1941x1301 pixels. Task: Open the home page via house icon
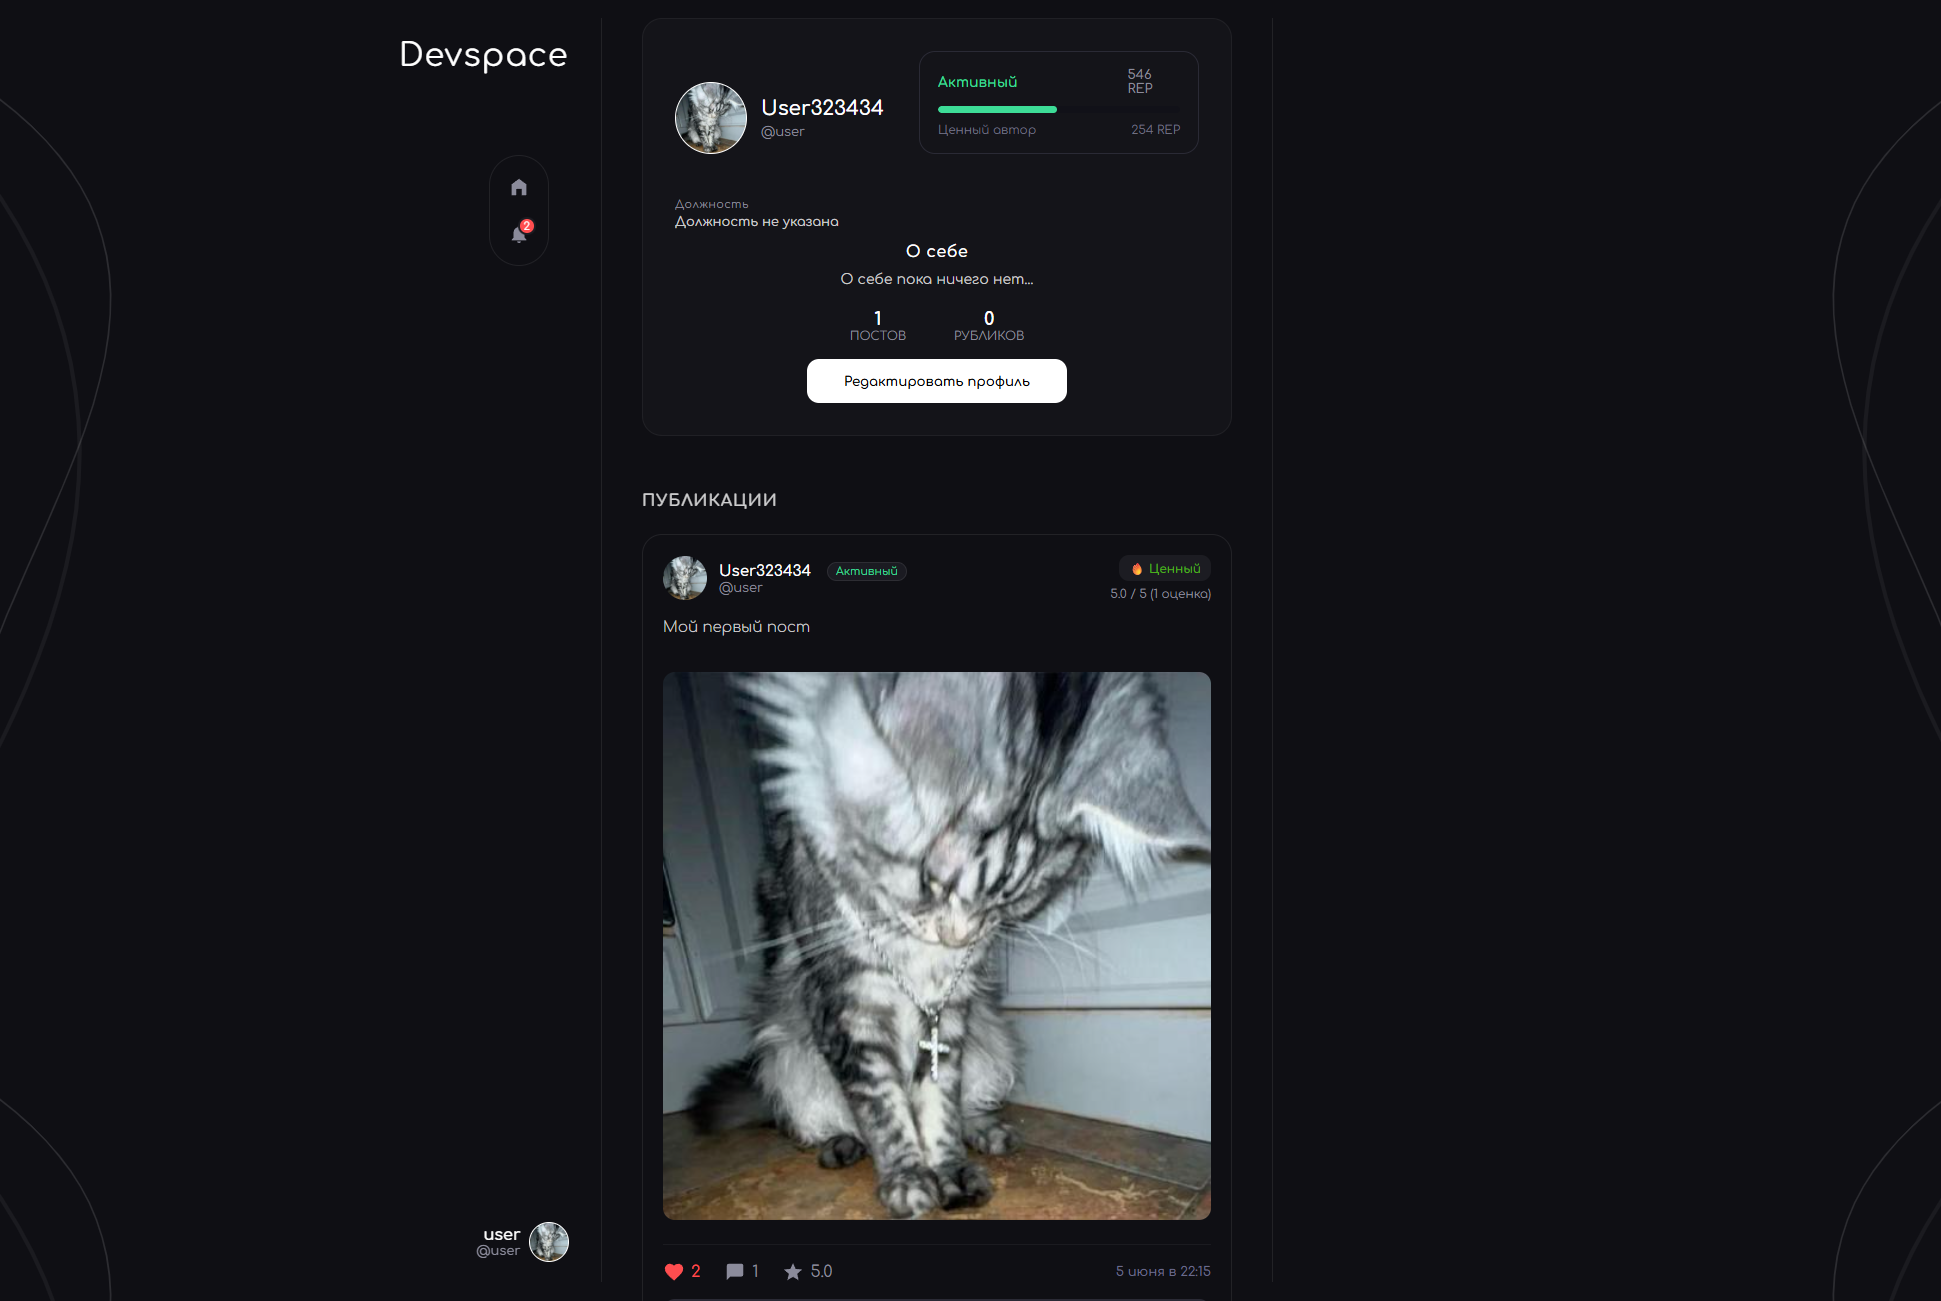(x=518, y=187)
